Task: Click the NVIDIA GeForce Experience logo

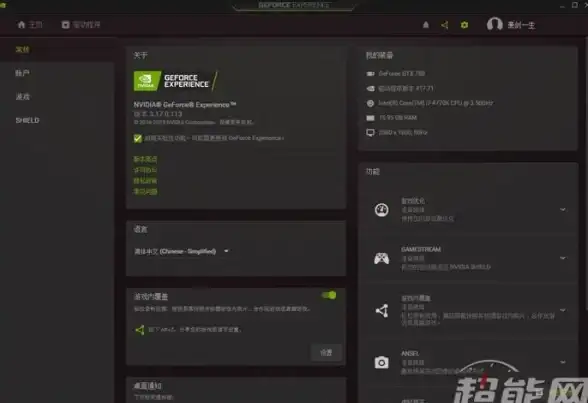Action: (176, 81)
